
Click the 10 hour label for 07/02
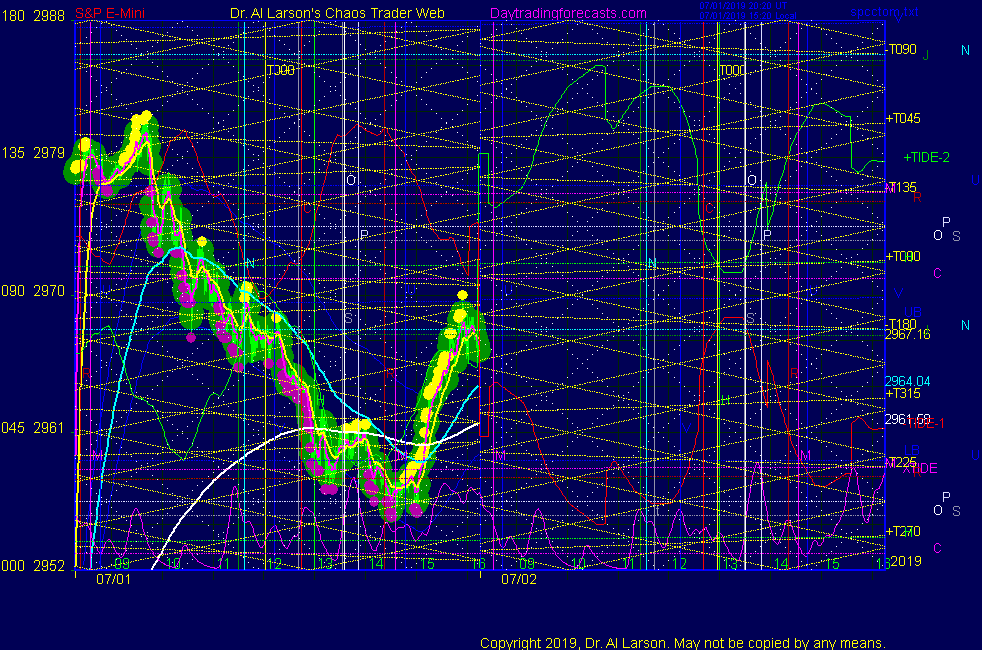click(x=578, y=563)
